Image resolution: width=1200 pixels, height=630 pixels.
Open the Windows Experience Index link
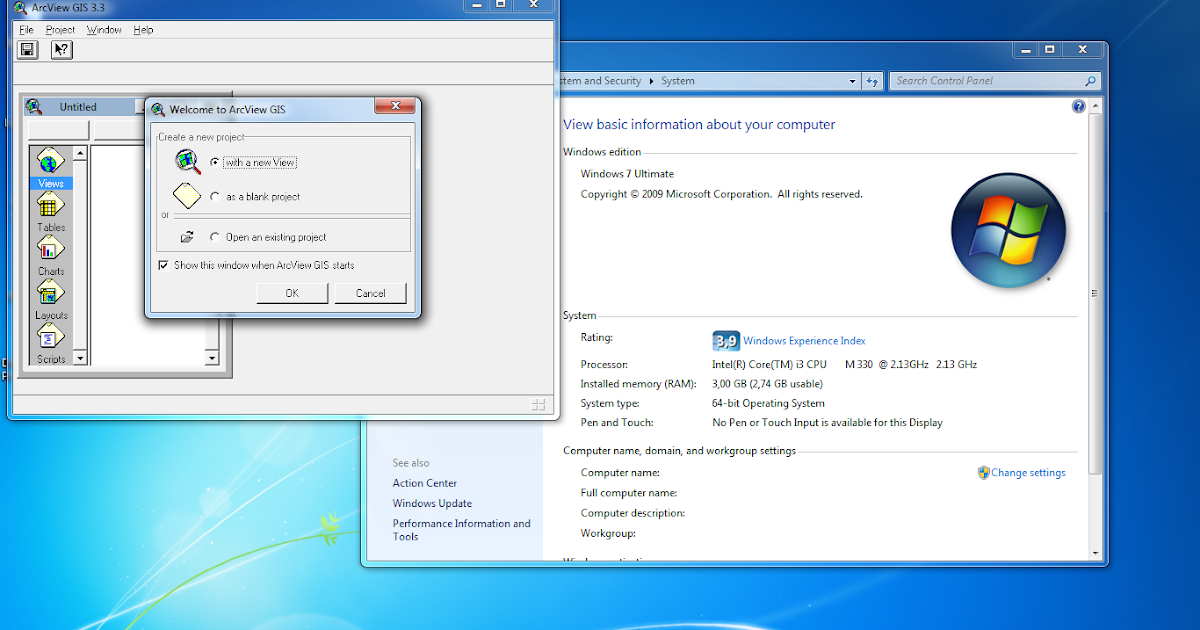[804, 341]
